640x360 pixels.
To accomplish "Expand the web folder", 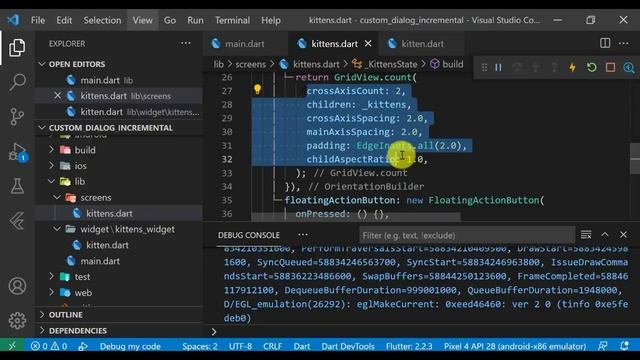I will coord(83,293).
